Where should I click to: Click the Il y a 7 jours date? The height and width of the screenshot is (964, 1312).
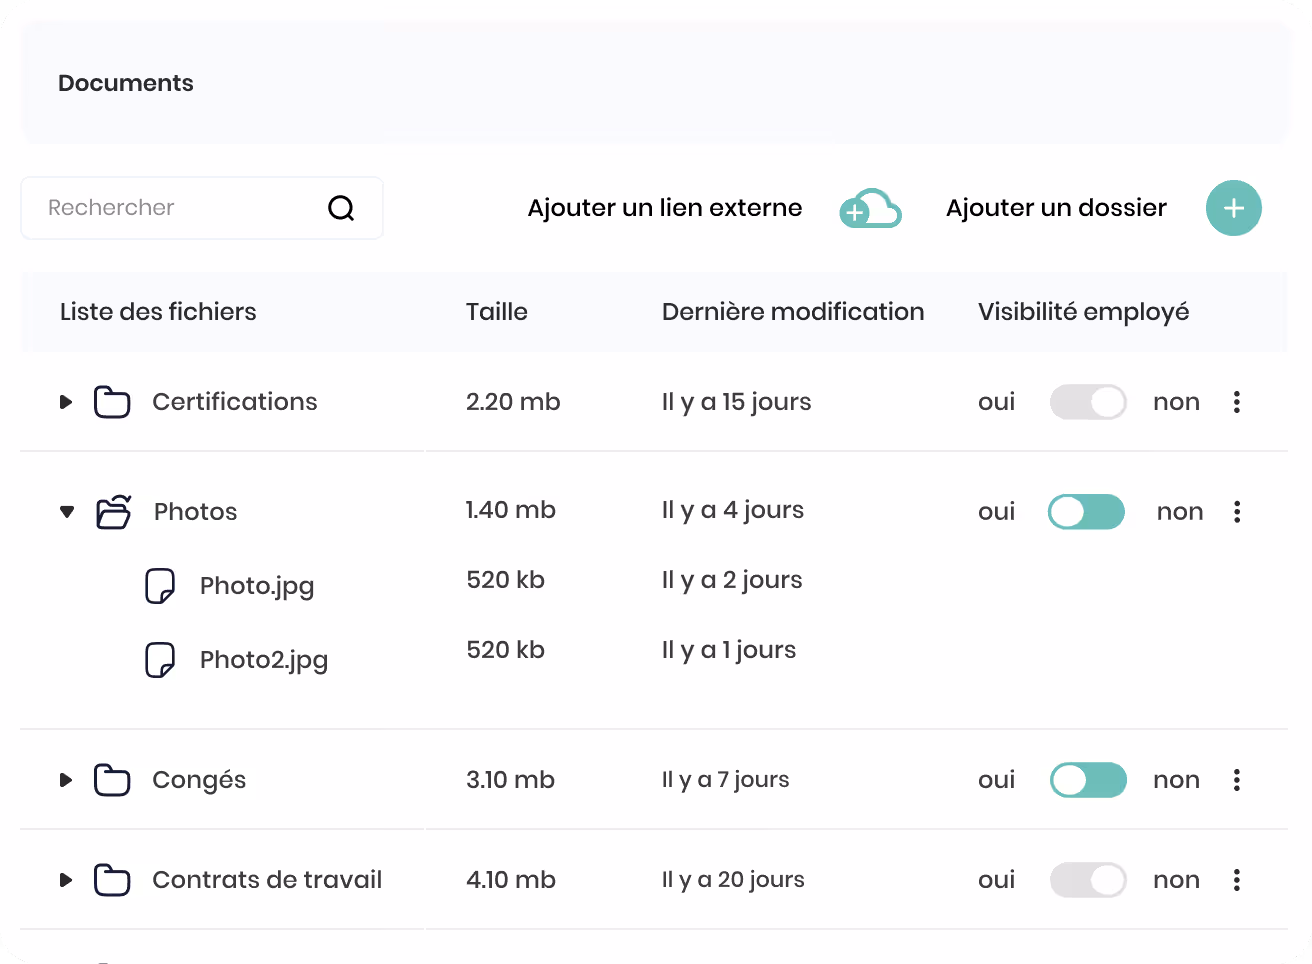(x=726, y=780)
